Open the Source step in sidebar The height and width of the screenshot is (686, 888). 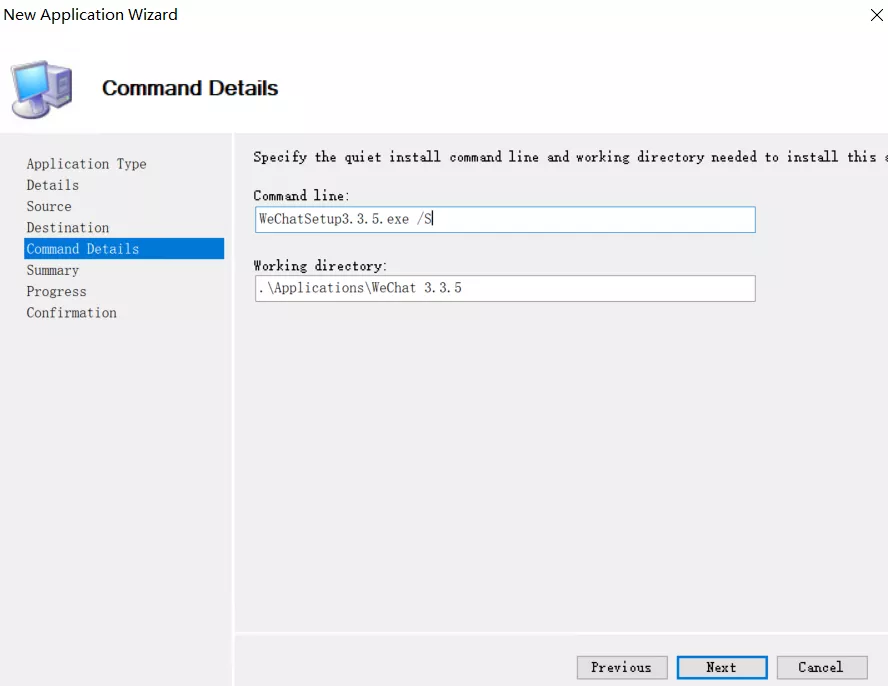tap(49, 206)
